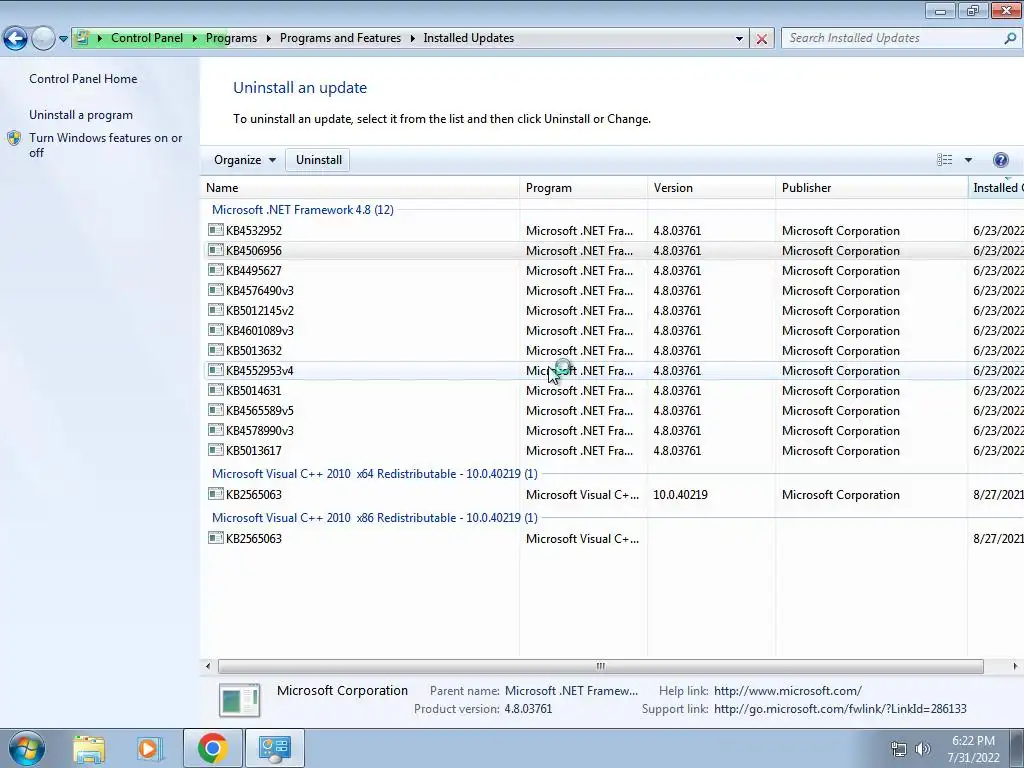Click the search magnifier icon
This screenshot has height=768, width=1024.
(x=1010, y=38)
